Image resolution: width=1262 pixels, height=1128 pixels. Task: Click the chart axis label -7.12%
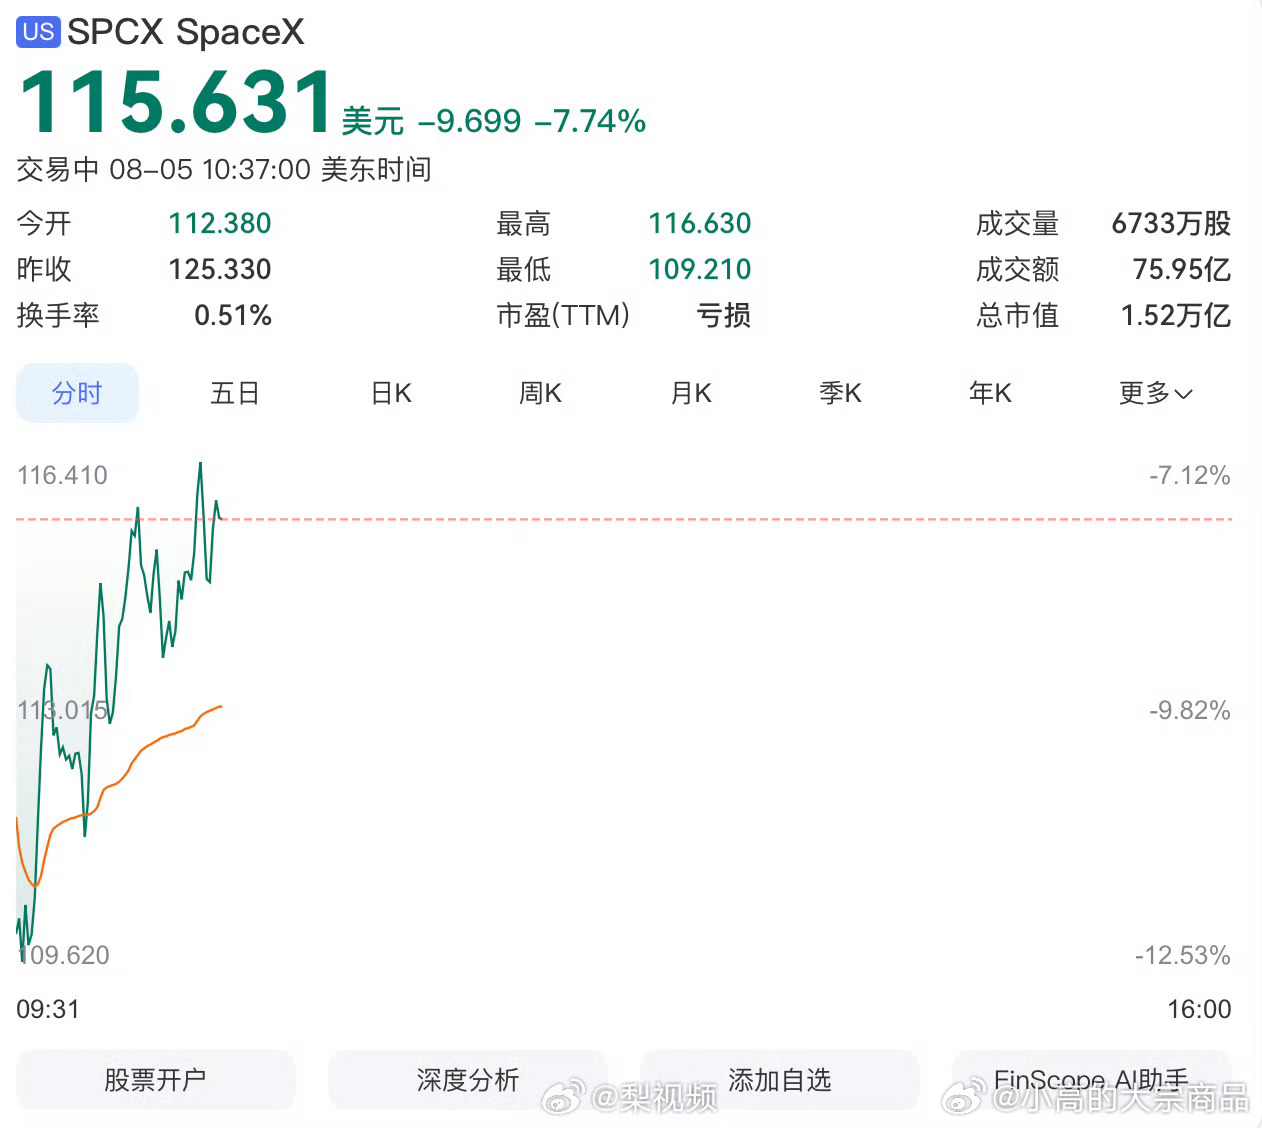click(1190, 475)
